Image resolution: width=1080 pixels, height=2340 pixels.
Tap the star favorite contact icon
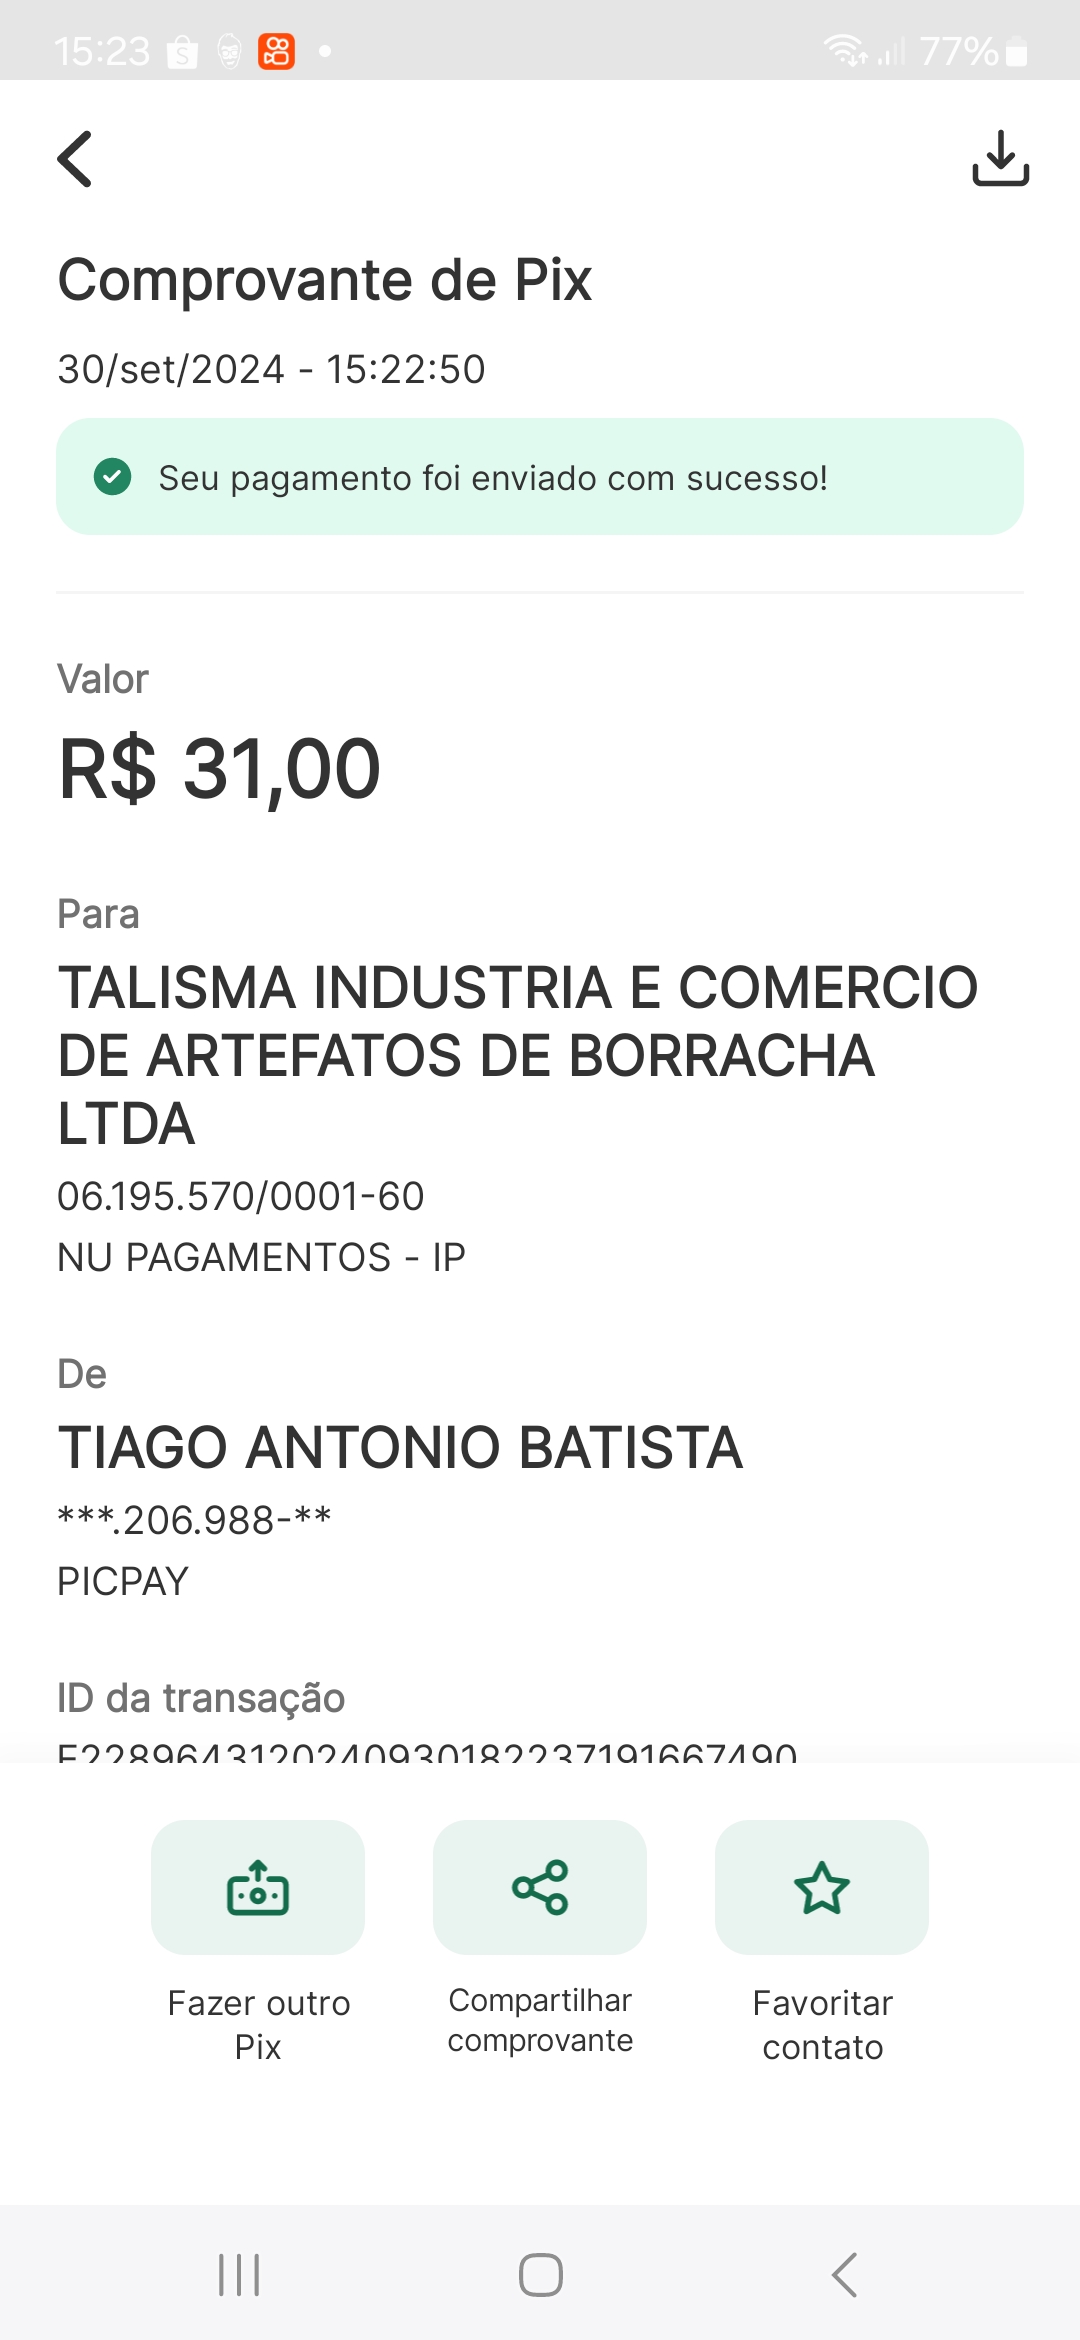(x=822, y=1887)
